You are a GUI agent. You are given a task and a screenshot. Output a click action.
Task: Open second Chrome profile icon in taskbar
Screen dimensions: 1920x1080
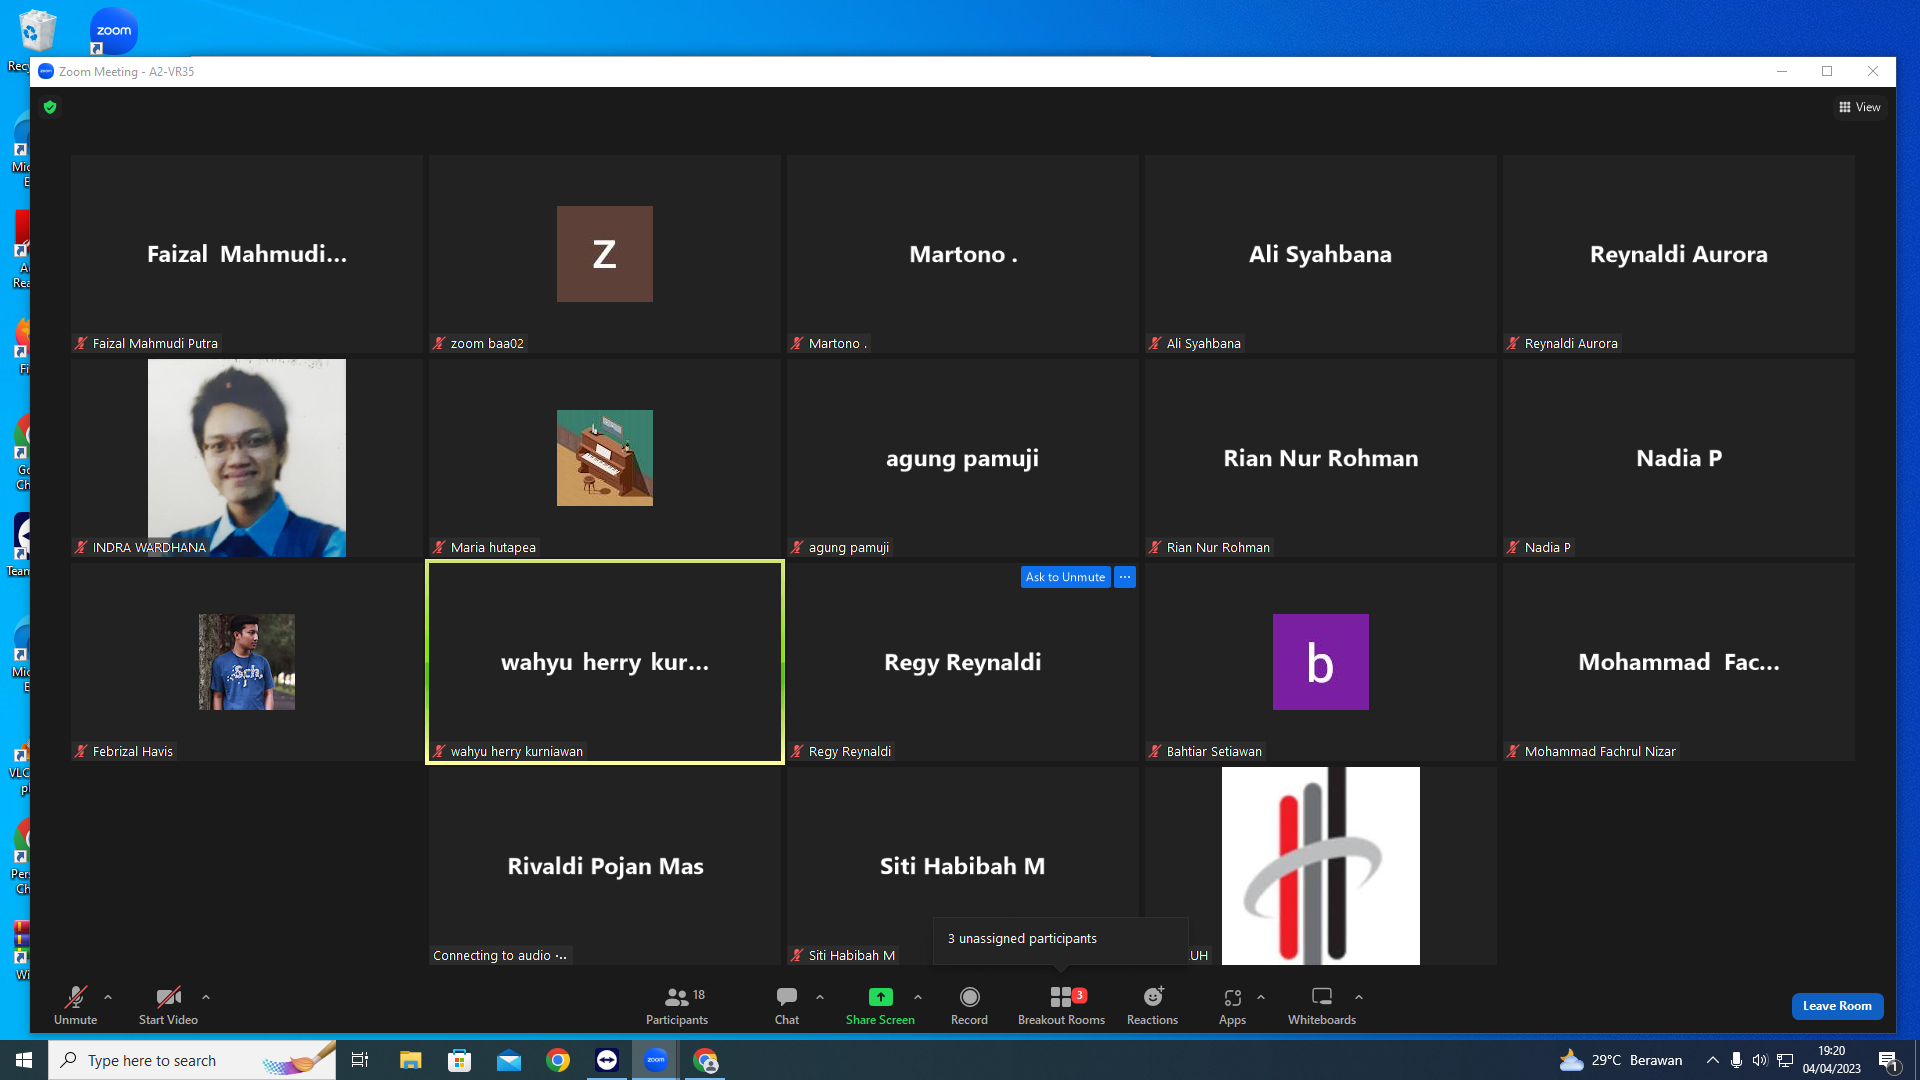coord(706,1060)
